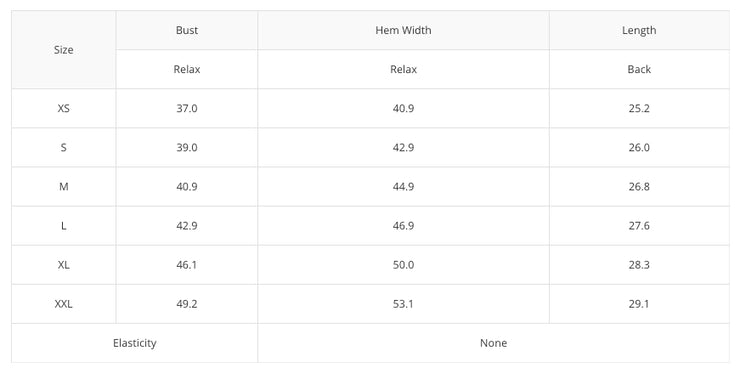This screenshot has width=740, height=379.
Task: Select the Bust header cell
Action: tap(187, 30)
